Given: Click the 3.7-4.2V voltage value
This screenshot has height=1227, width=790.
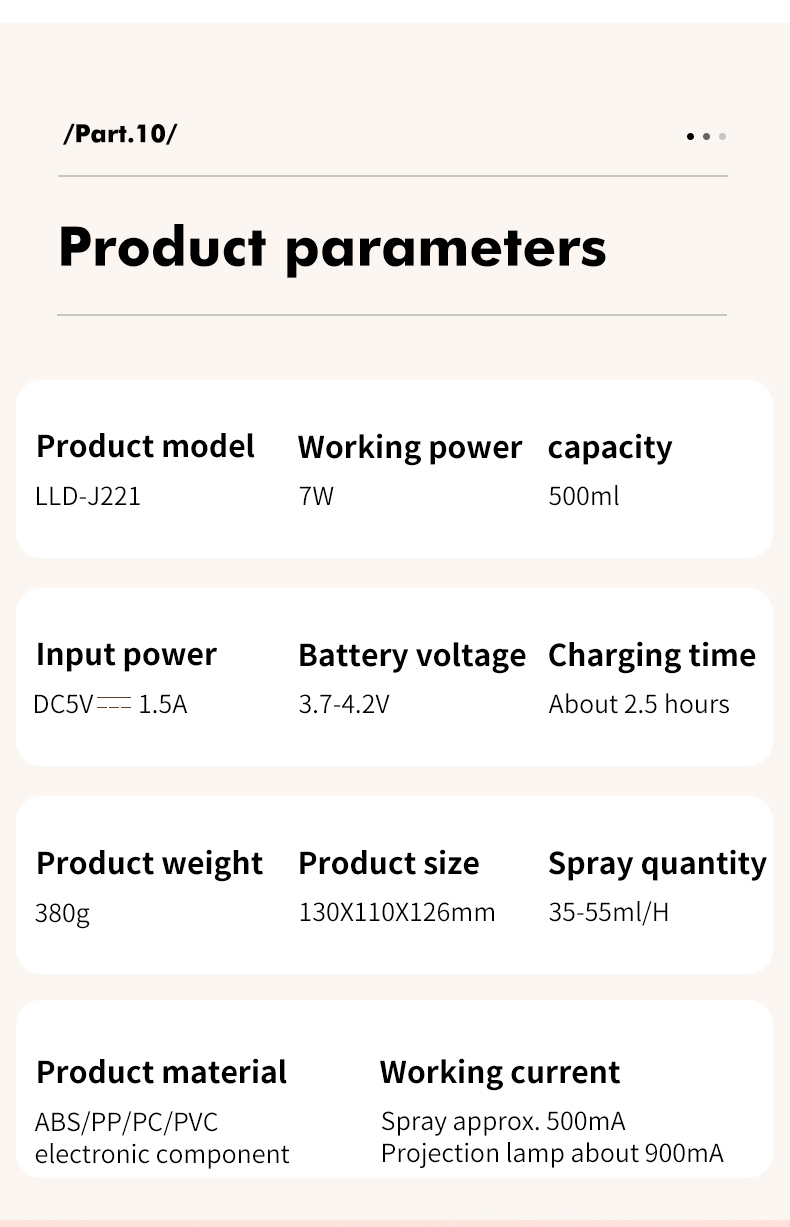Looking at the screenshot, I should click(x=344, y=704).
